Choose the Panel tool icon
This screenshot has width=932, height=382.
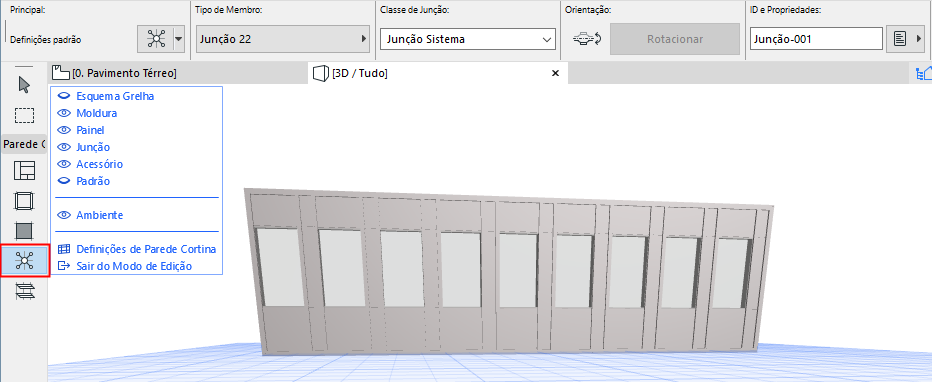pyautogui.click(x=24, y=230)
